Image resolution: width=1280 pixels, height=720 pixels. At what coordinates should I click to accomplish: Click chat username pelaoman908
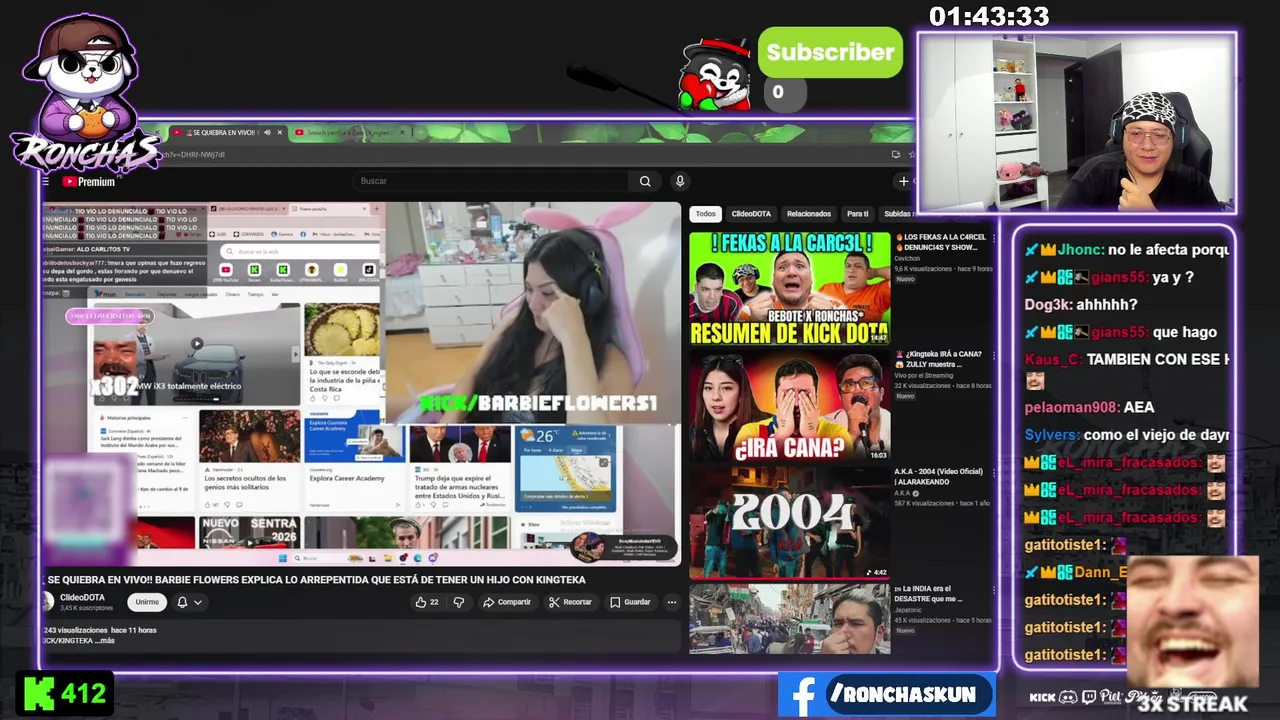click(x=1071, y=407)
